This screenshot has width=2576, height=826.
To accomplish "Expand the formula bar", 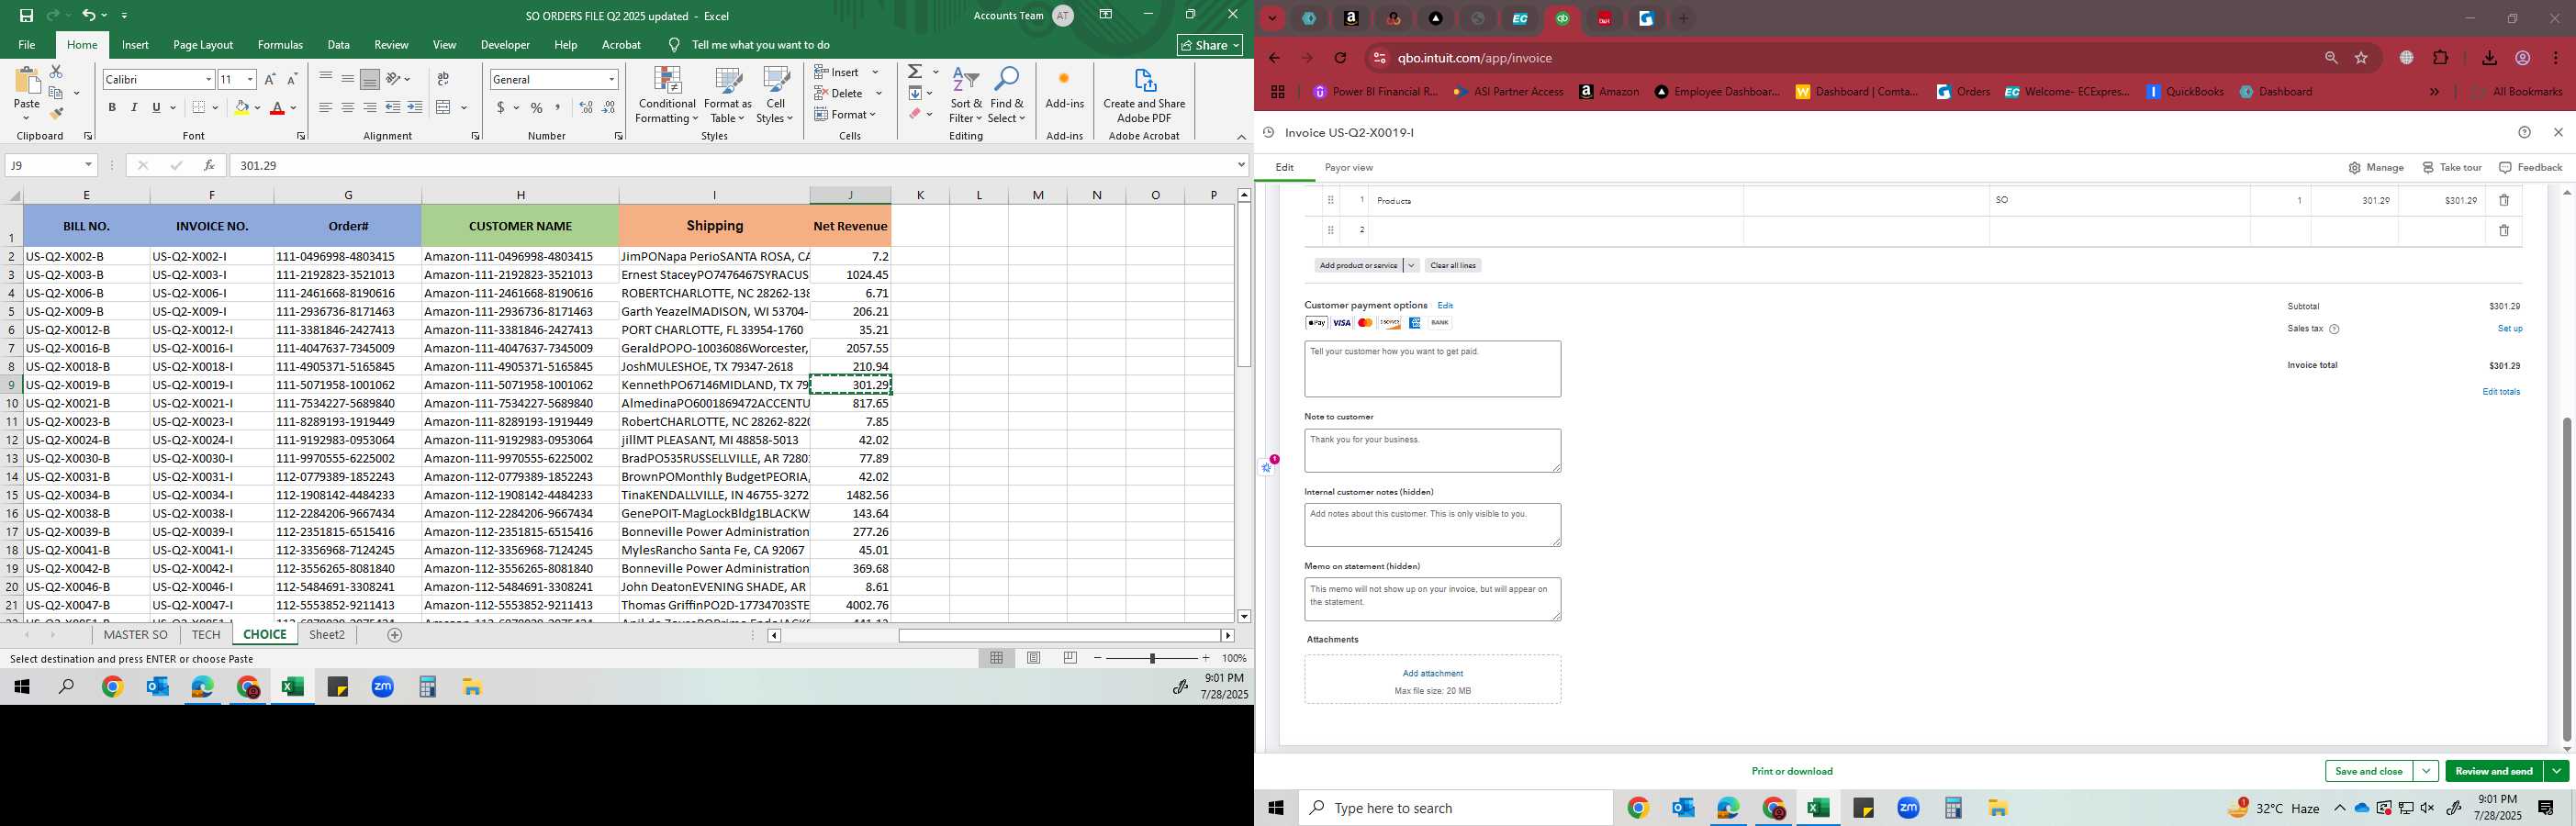I will coord(1241,165).
